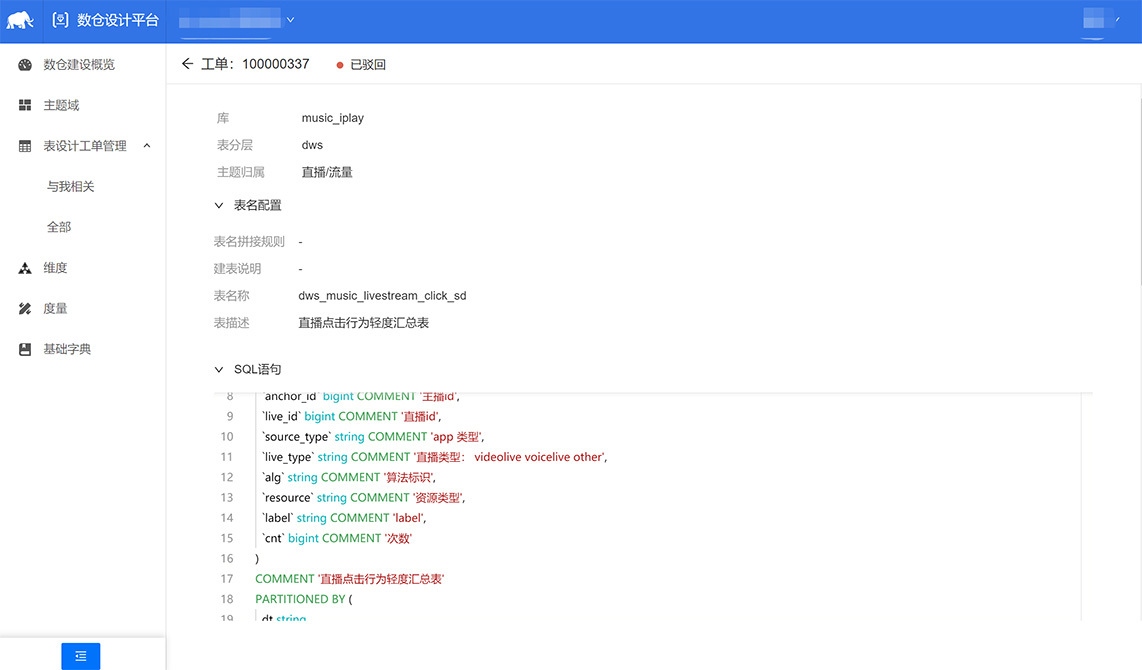This screenshot has width=1142, height=670.
Task: Click the 表设计工单管理 table icon
Action: point(25,144)
